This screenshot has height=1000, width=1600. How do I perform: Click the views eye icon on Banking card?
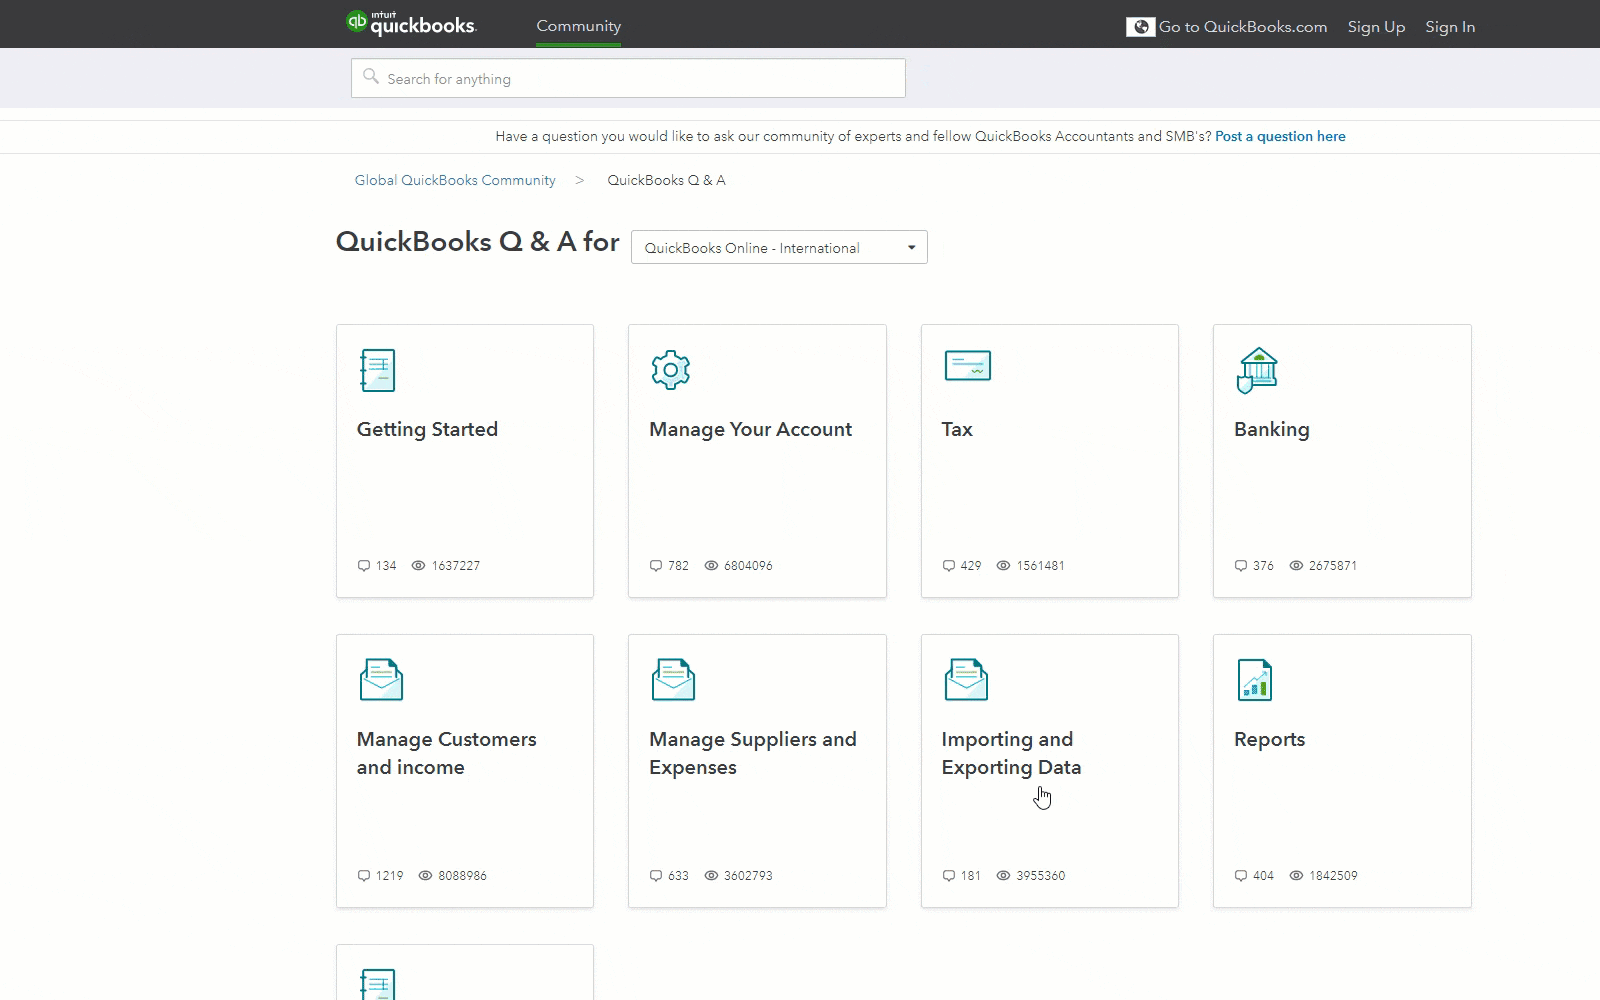tap(1295, 565)
